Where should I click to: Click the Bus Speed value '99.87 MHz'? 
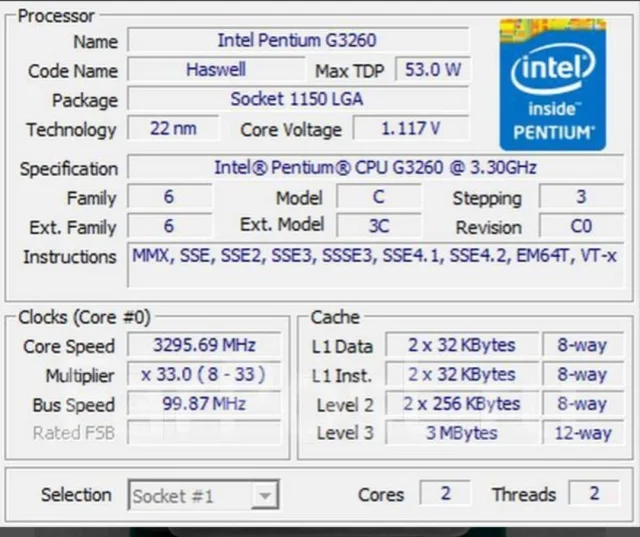pos(204,404)
